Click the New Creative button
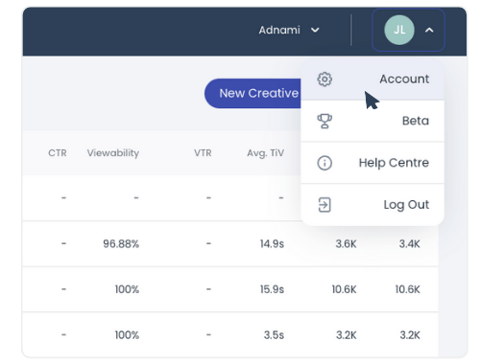Image resolution: width=480 pixels, height=364 pixels. click(x=253, y=93)
